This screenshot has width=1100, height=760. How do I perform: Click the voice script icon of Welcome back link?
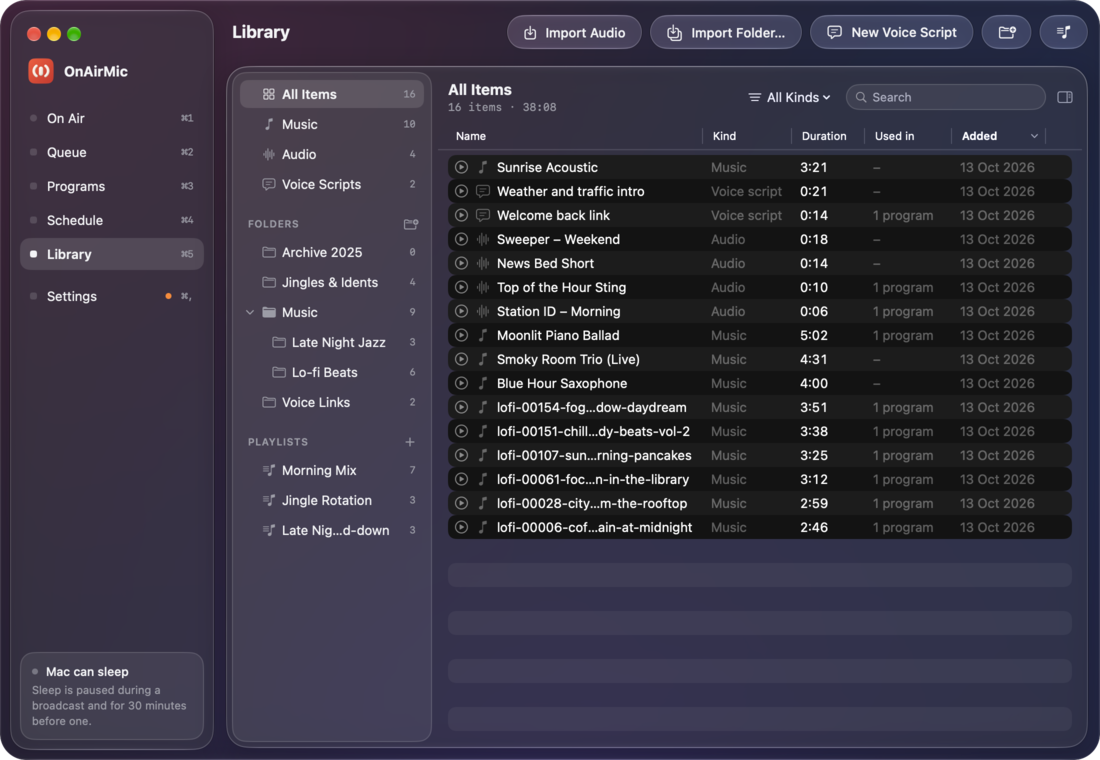click(483, 215)
